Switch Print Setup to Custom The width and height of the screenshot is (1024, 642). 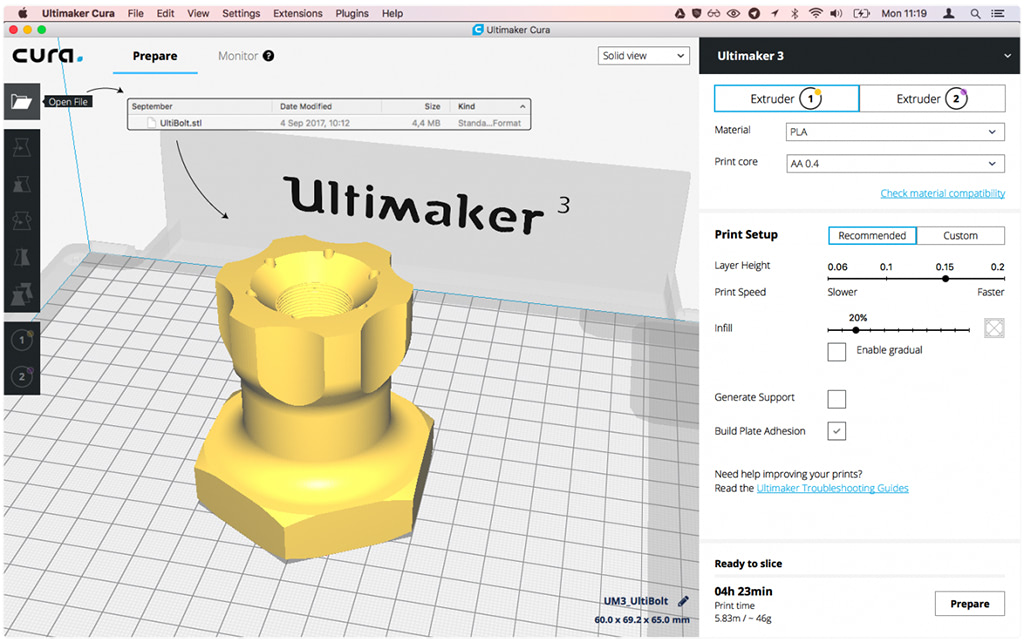960,236
